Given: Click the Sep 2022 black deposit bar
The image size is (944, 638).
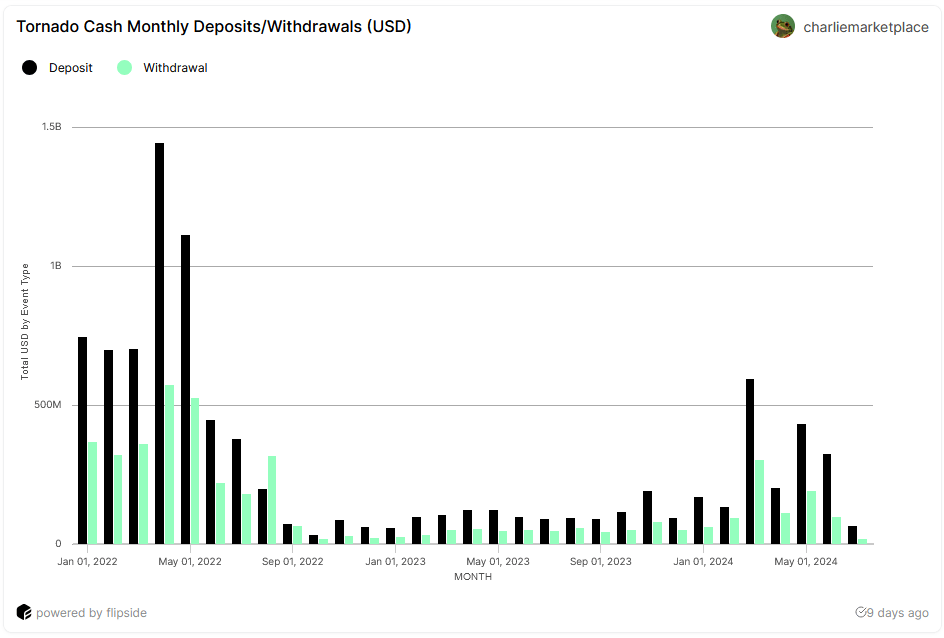Looking at the screenshot, I should [288, 534].
